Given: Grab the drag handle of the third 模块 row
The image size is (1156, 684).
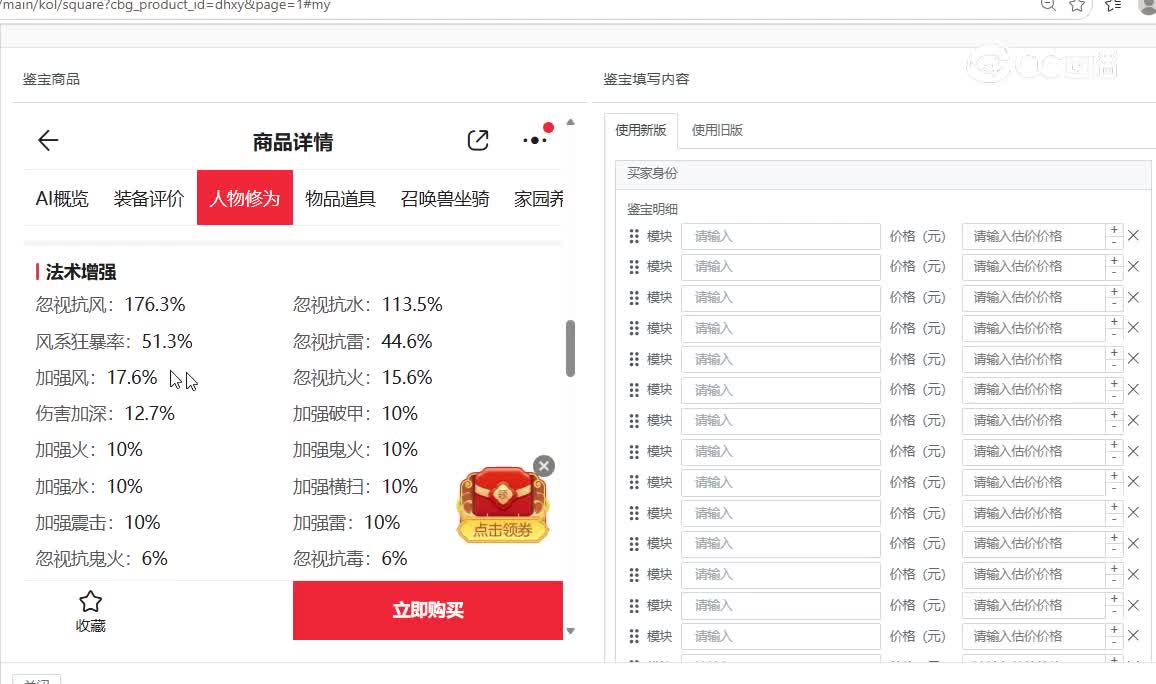Looking at the screenshot, I should [x=634, y=298].
